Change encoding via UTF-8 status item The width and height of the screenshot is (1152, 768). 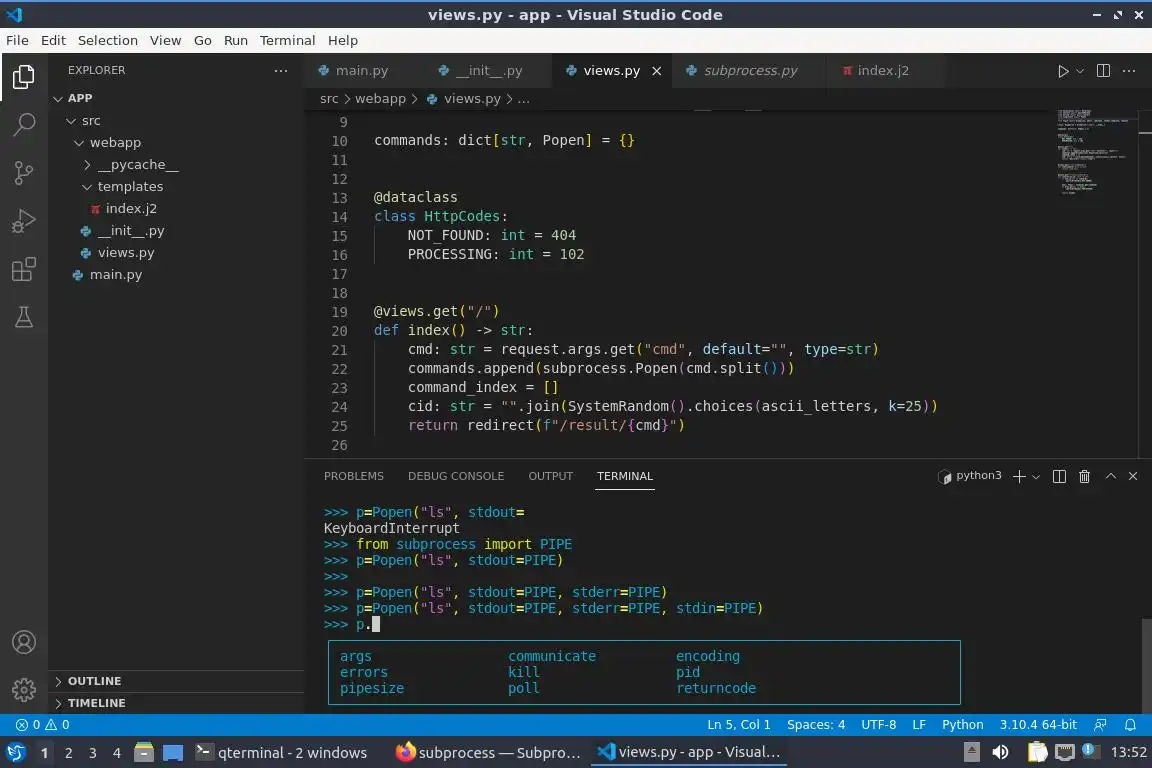pos(878,725)
